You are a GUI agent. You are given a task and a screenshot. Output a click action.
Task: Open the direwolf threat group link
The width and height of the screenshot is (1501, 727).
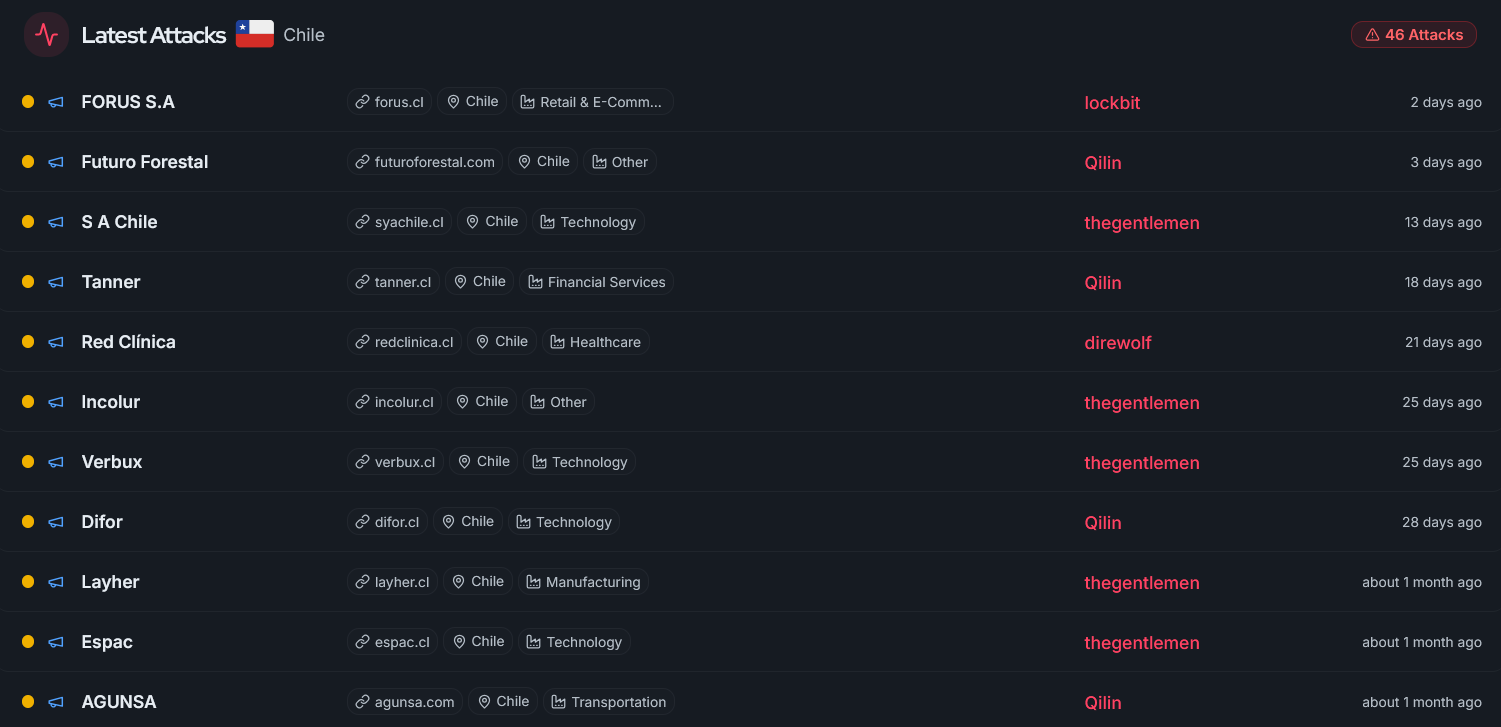(x=1118, y=343)
